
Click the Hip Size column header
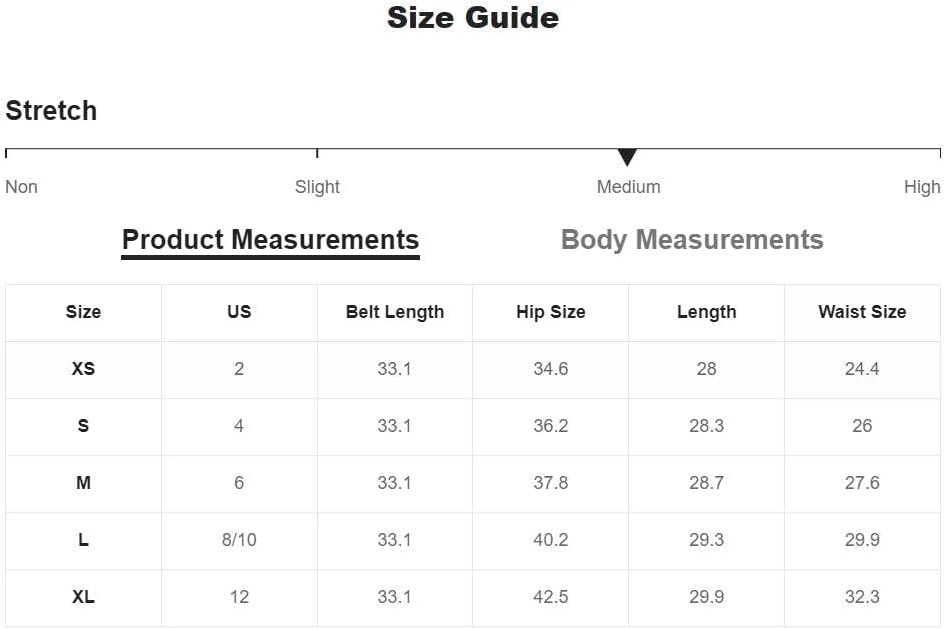pyautogui.click(x=551, y=312)
